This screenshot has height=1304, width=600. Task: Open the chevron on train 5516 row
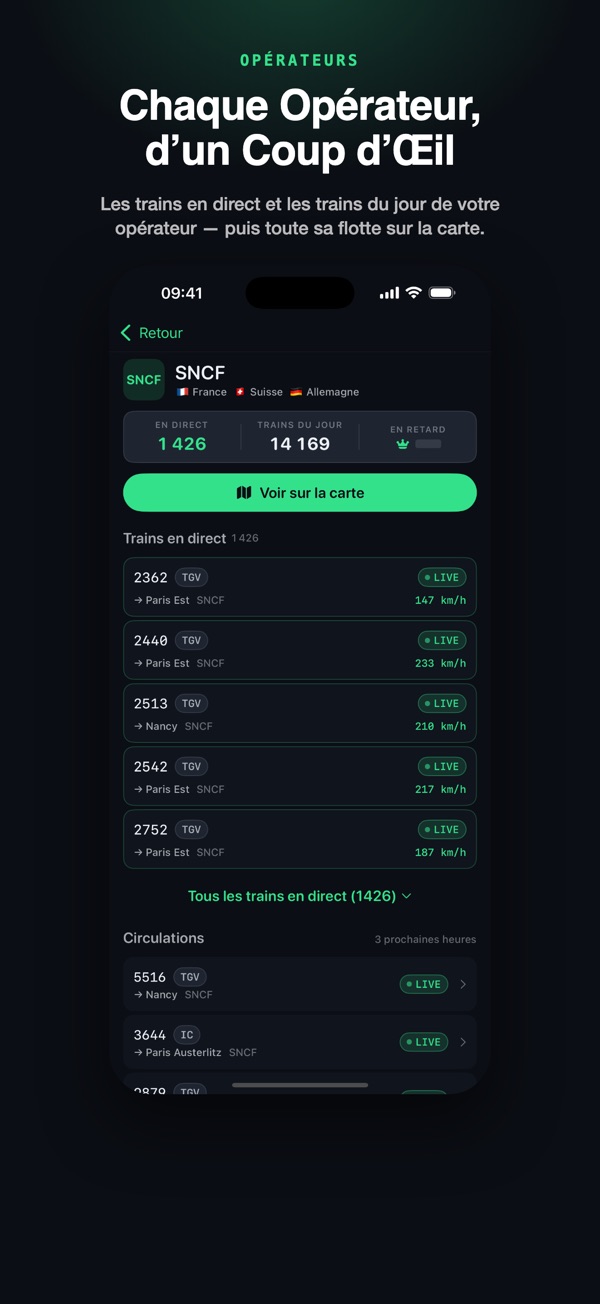pyautogui.click(x=463, y=984)
